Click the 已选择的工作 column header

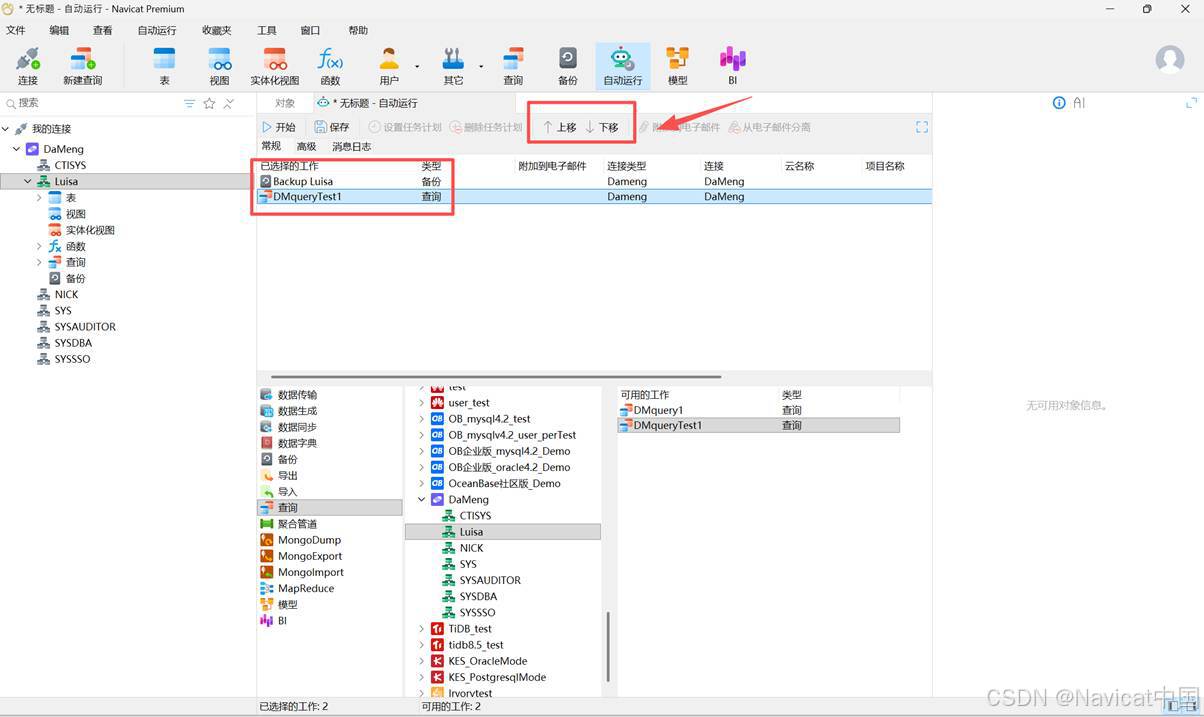(x=289, y=166)
